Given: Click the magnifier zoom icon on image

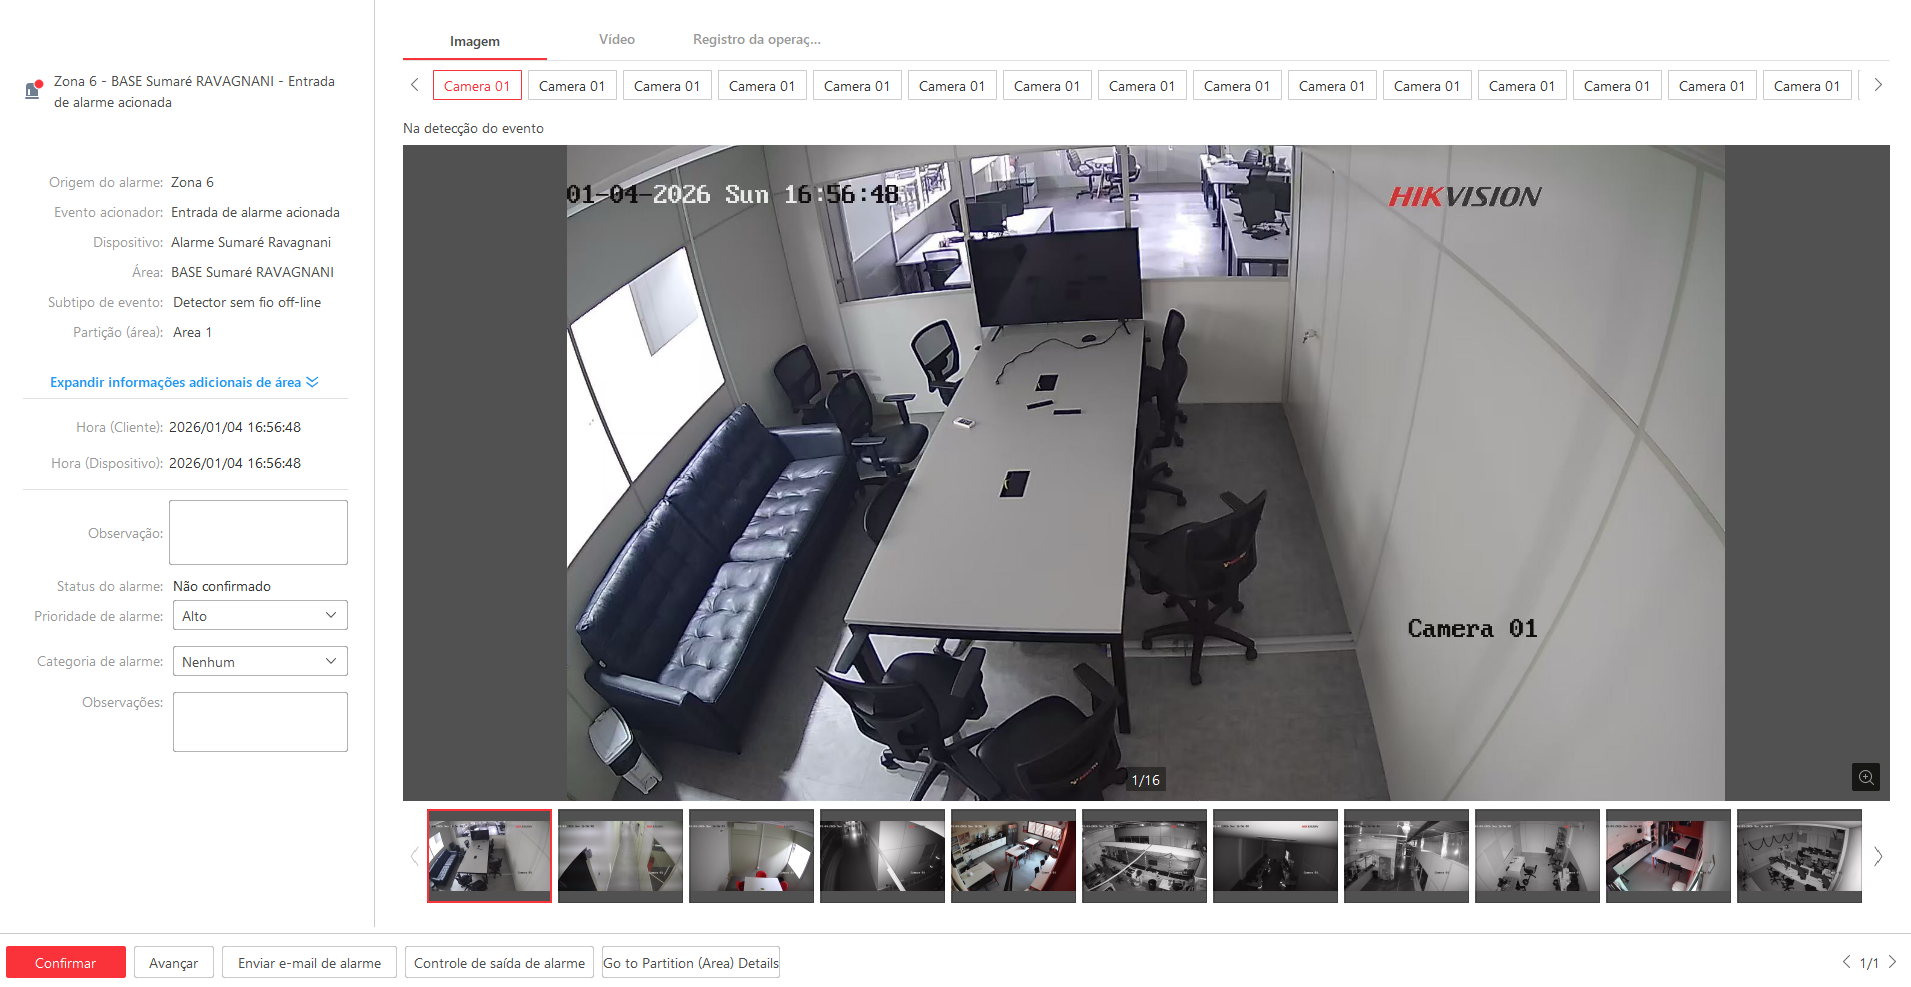Looking at the screenshot, I should click(x=1865, y=777).
